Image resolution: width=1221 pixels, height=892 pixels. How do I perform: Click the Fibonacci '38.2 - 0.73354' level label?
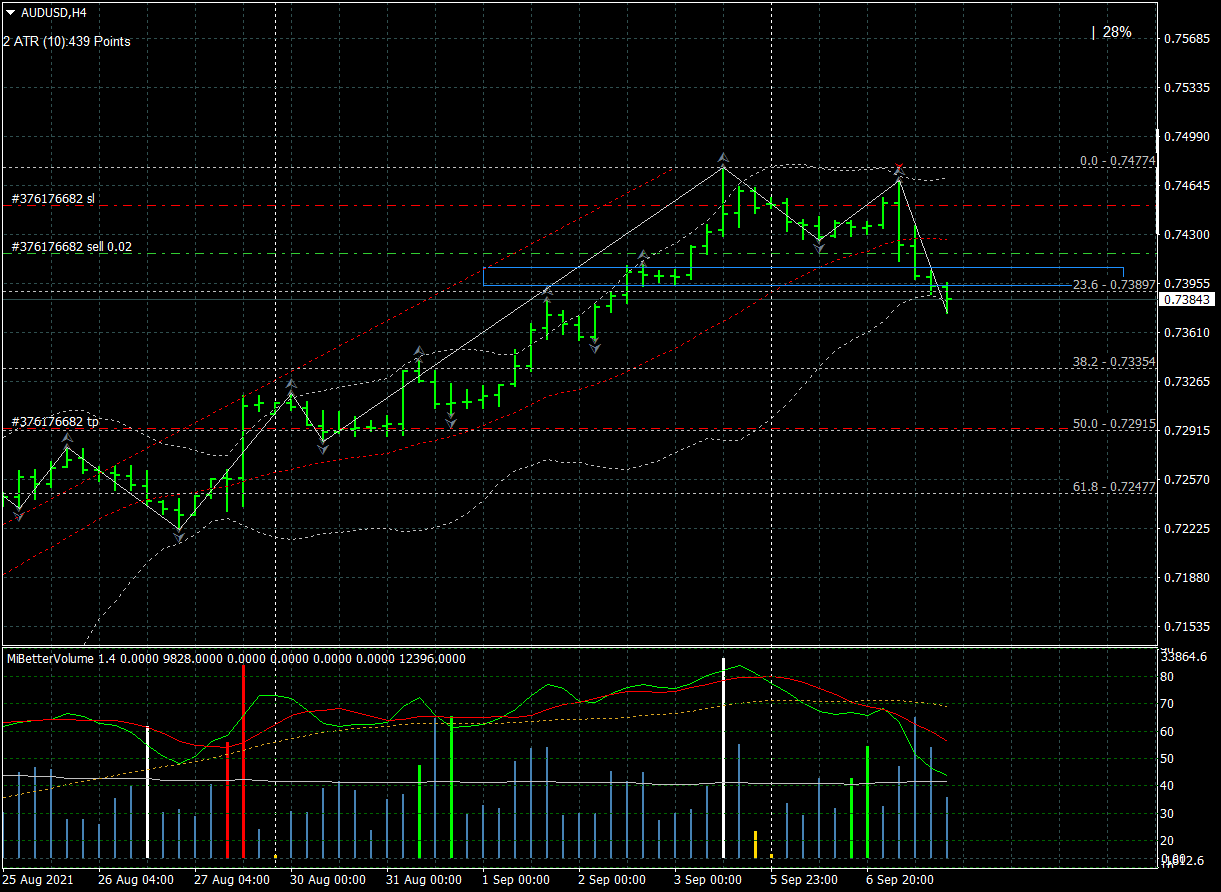click(x=1114, y=362)
